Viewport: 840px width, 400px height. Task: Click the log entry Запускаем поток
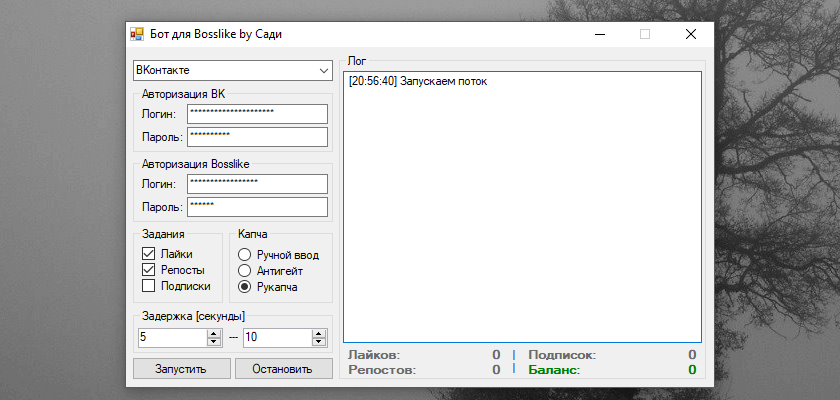(x=444, y=82)
